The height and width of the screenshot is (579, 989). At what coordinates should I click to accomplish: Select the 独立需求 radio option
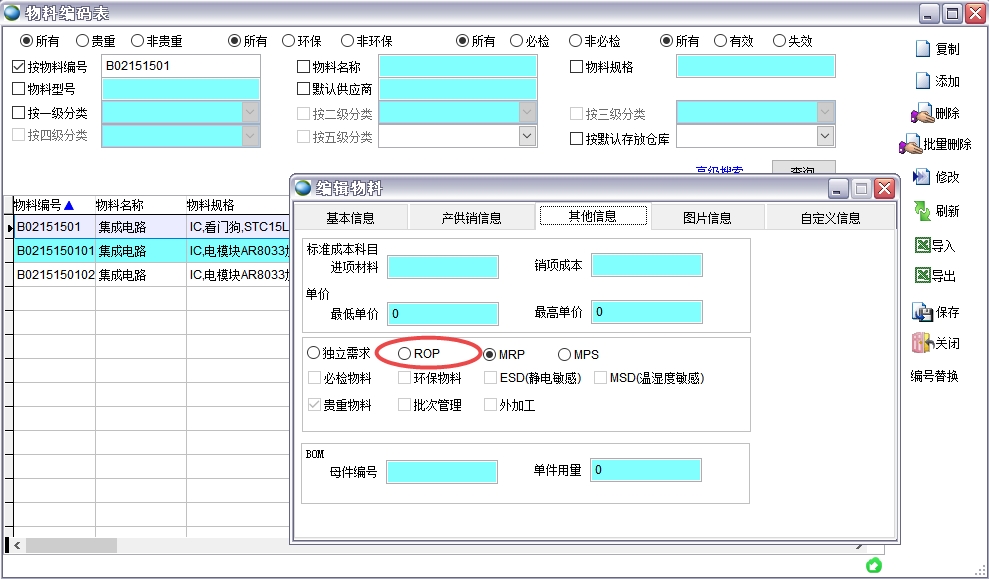[314, 354]
